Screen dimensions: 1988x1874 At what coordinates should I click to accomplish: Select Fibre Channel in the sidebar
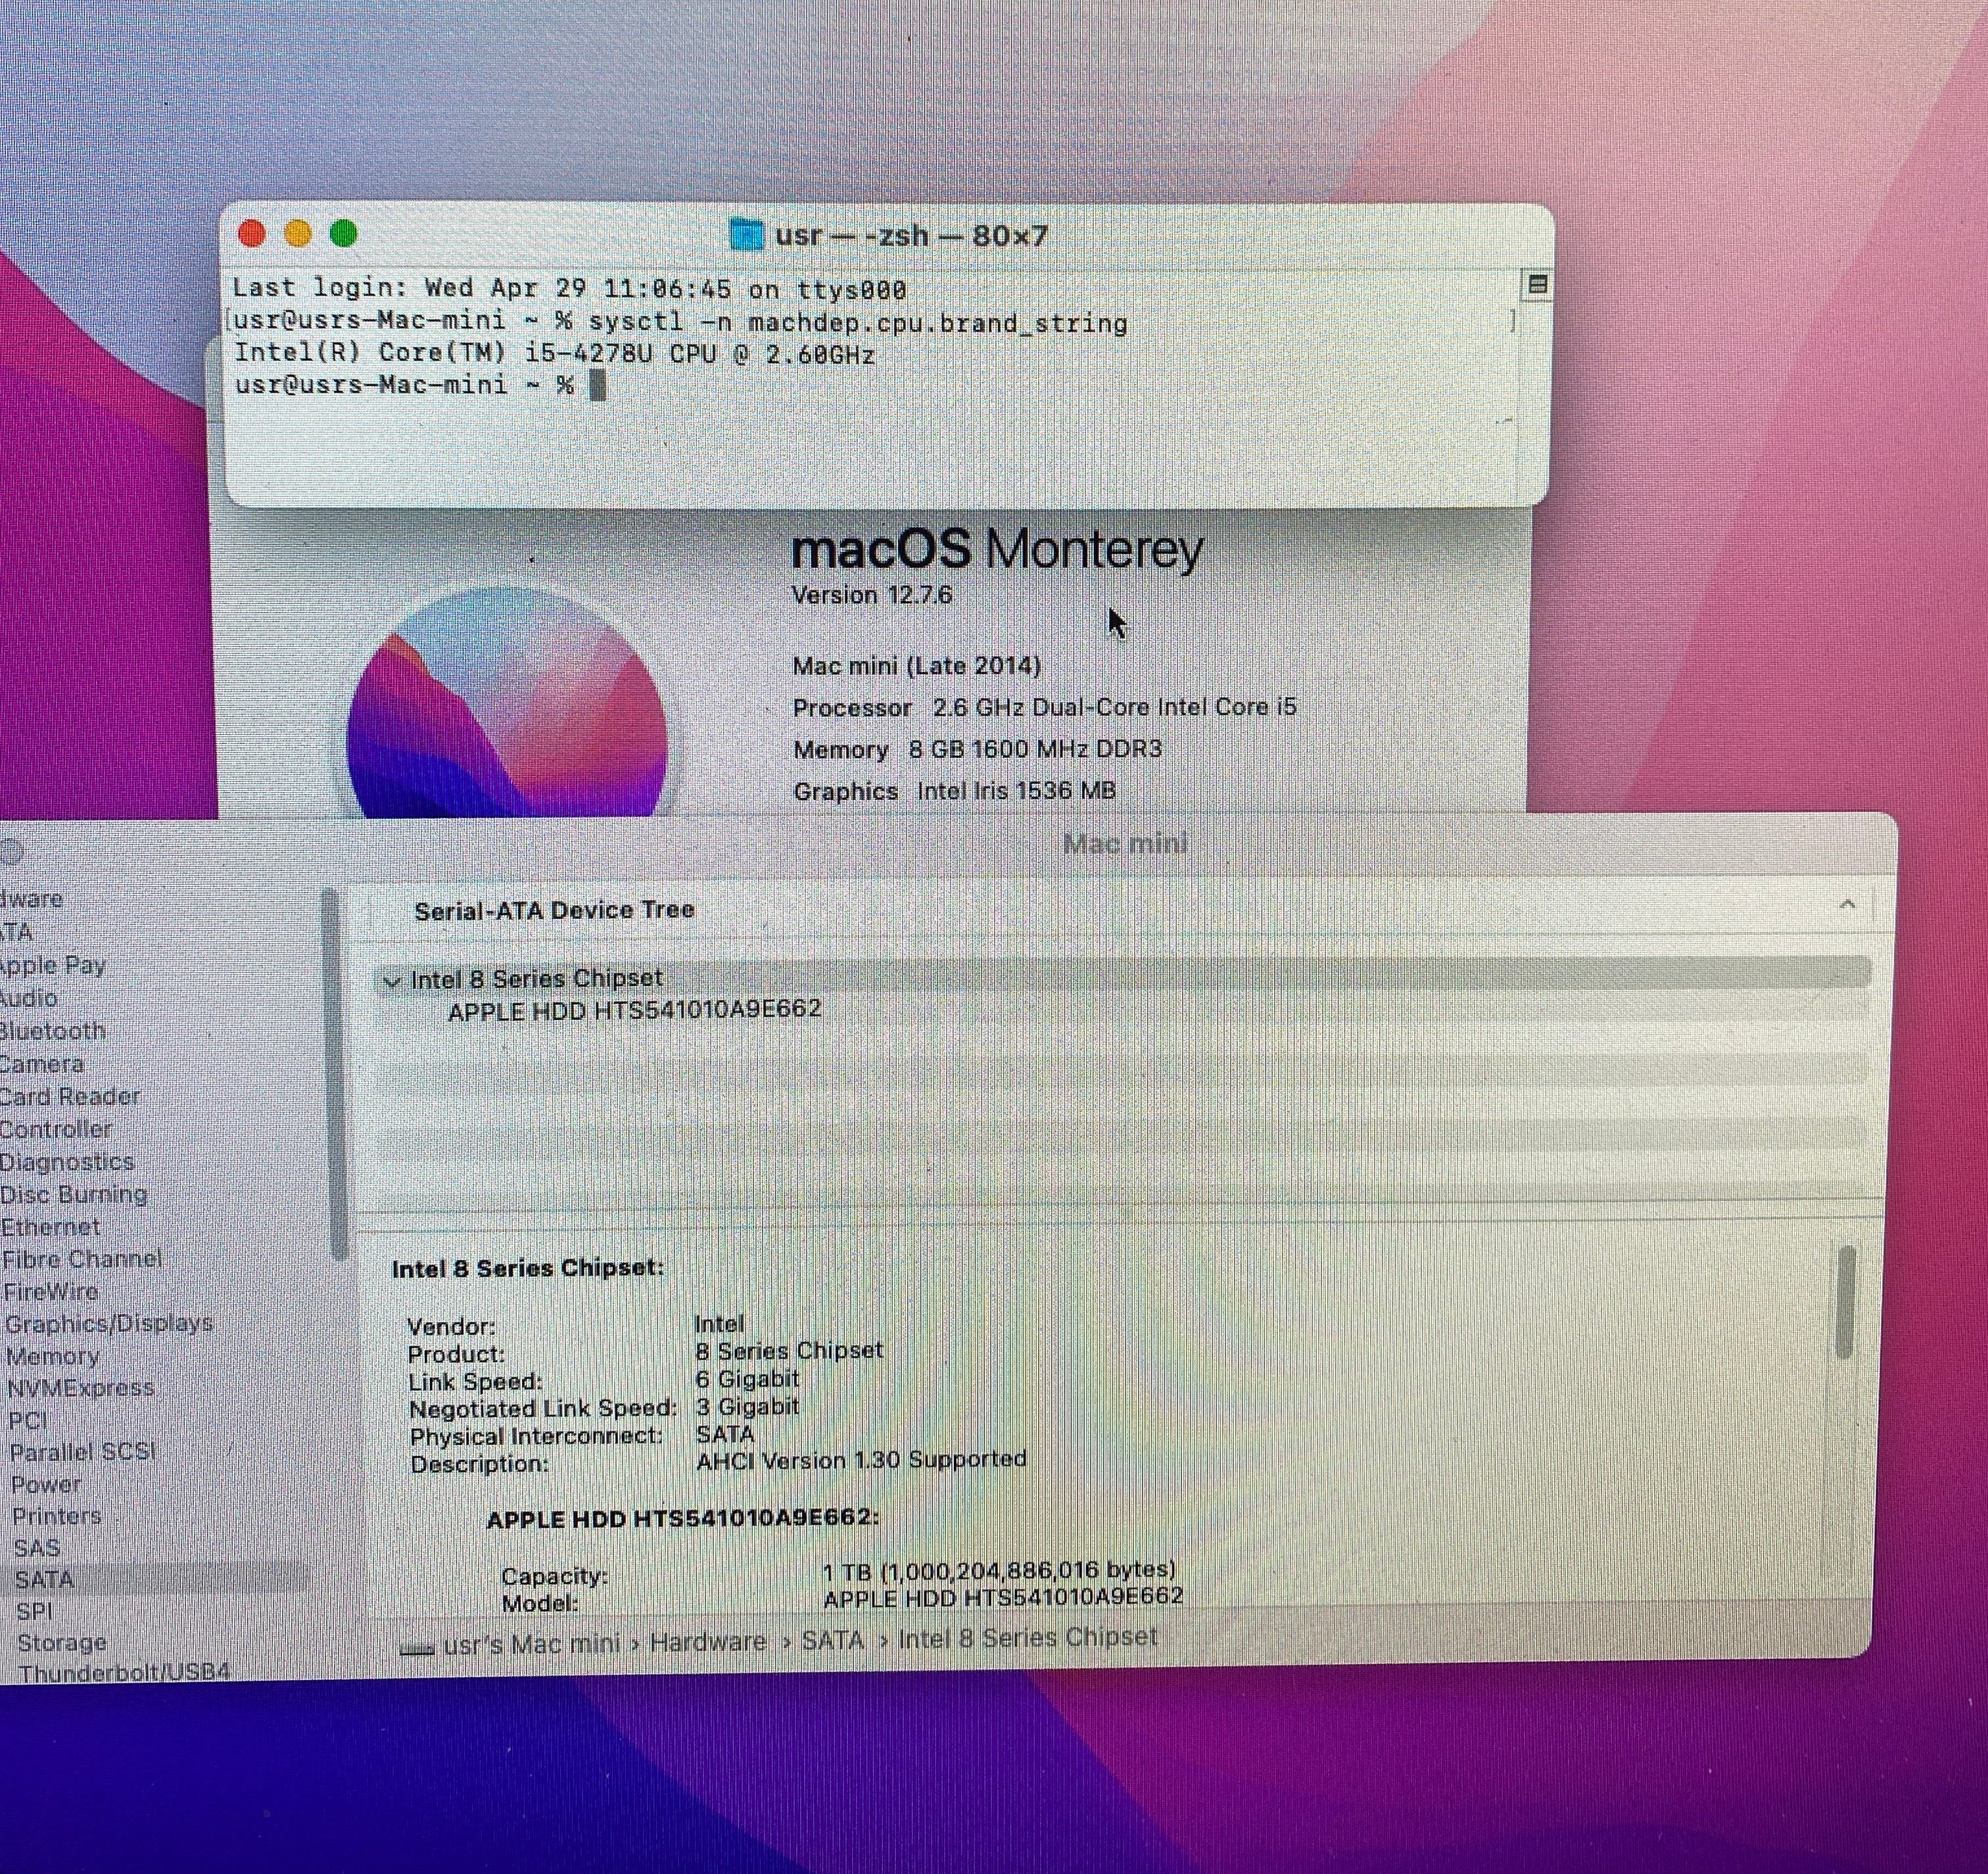[81, 1259]
